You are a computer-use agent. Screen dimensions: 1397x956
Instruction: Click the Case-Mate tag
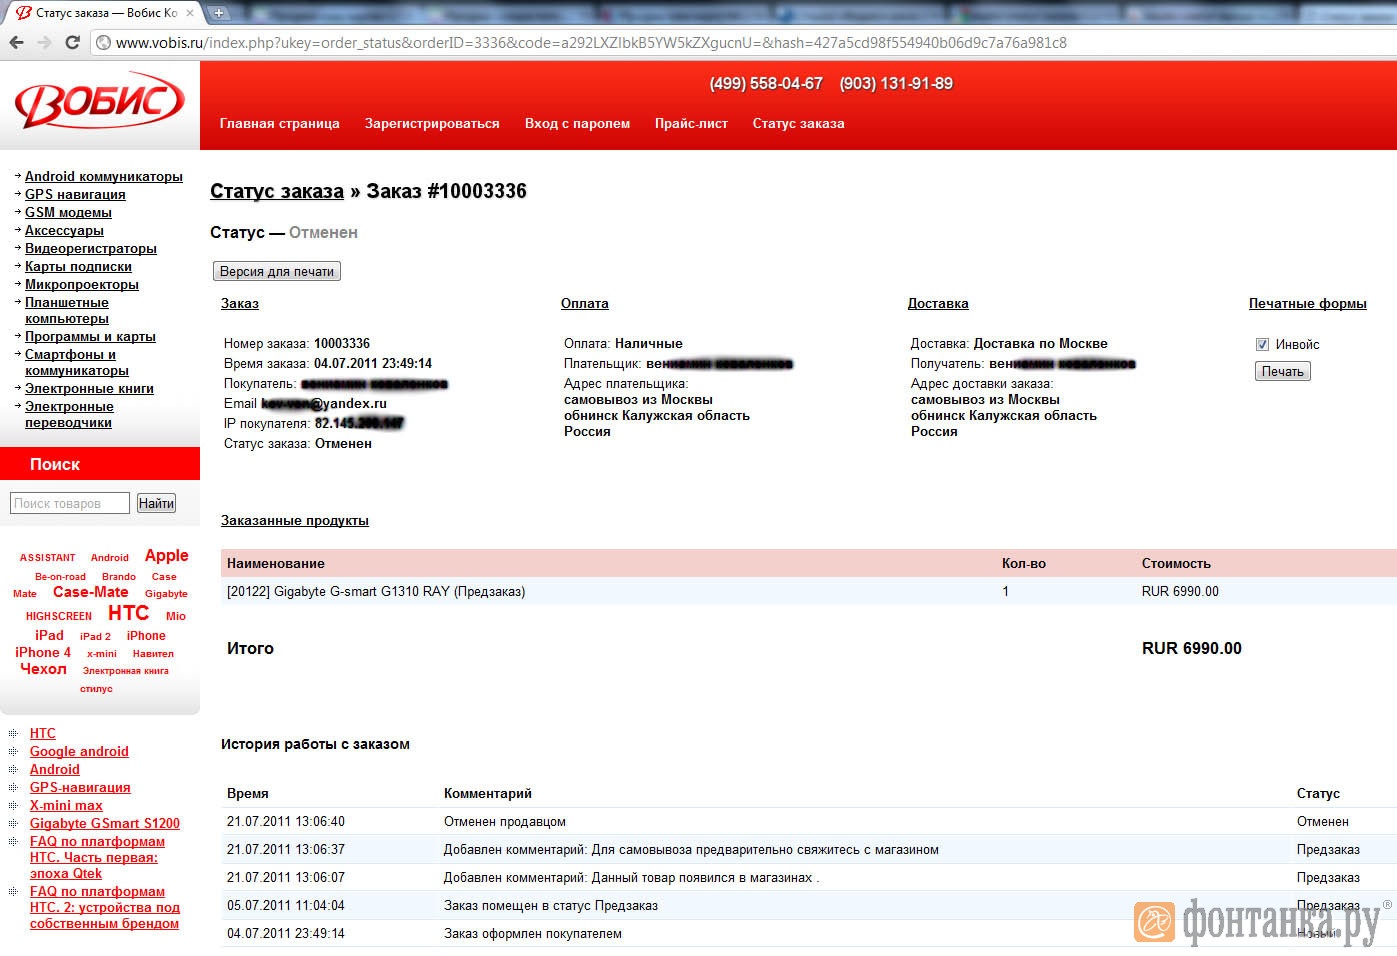pos(90,592)
